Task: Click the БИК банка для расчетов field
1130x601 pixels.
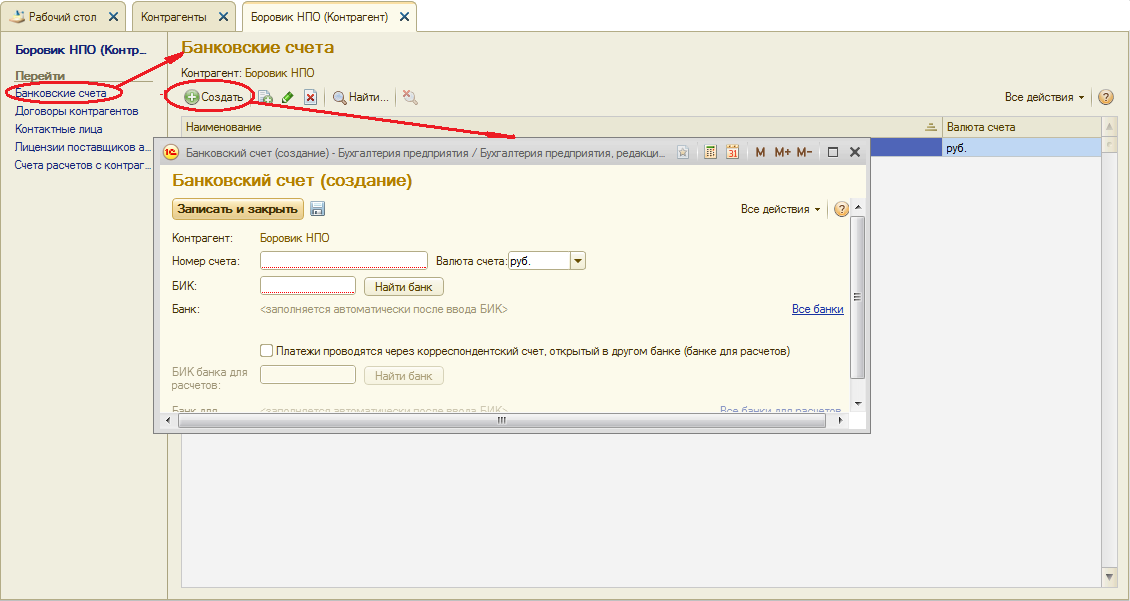Action: (308, 375)
